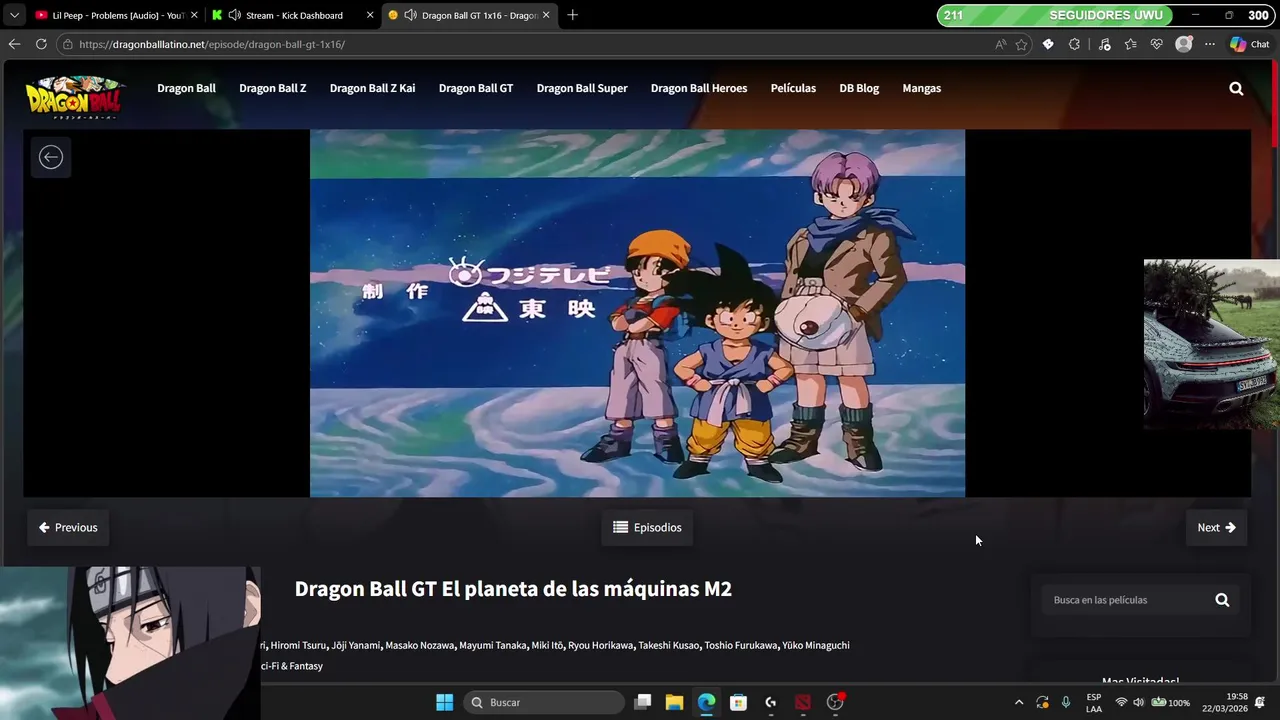The image size is (1280, 720).
Task: Mute audio on the Kick Dashboard tab
Action: (234, 15)
